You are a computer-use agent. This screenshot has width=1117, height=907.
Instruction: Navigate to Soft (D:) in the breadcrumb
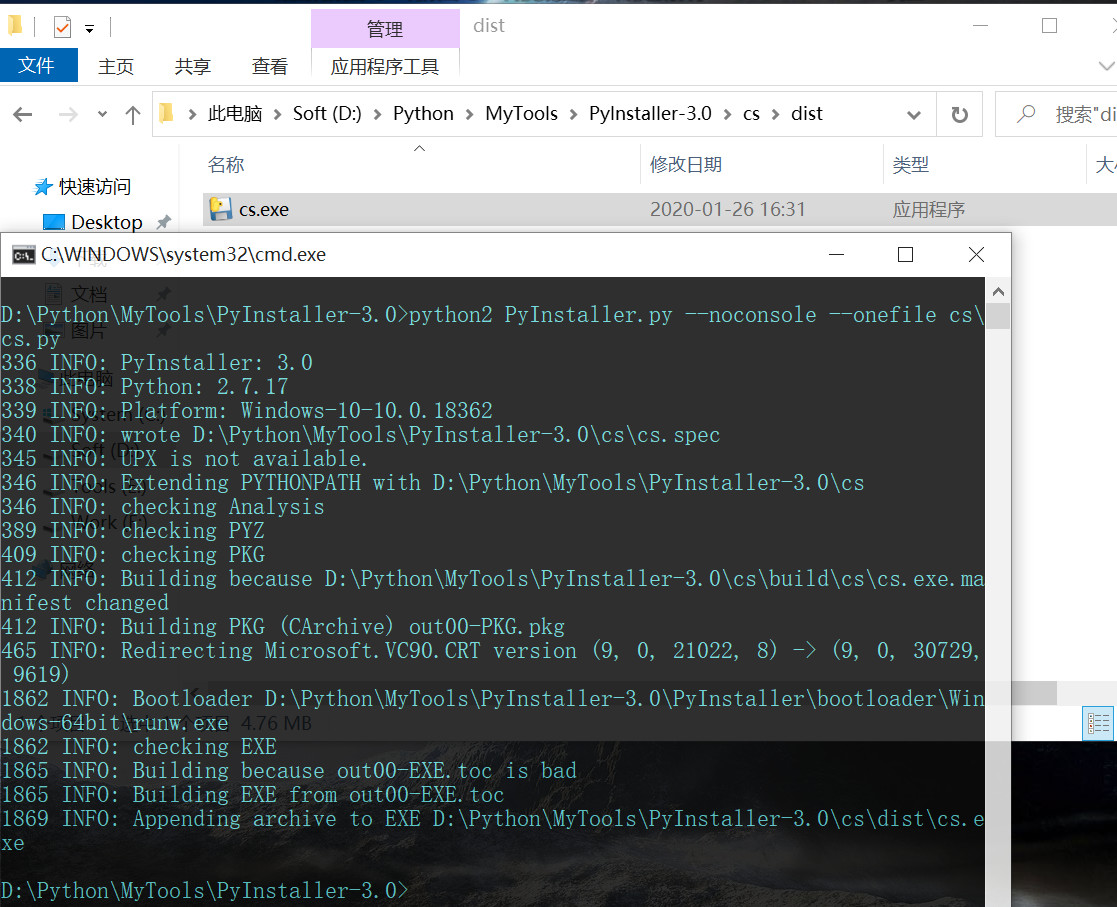(327, 113)
